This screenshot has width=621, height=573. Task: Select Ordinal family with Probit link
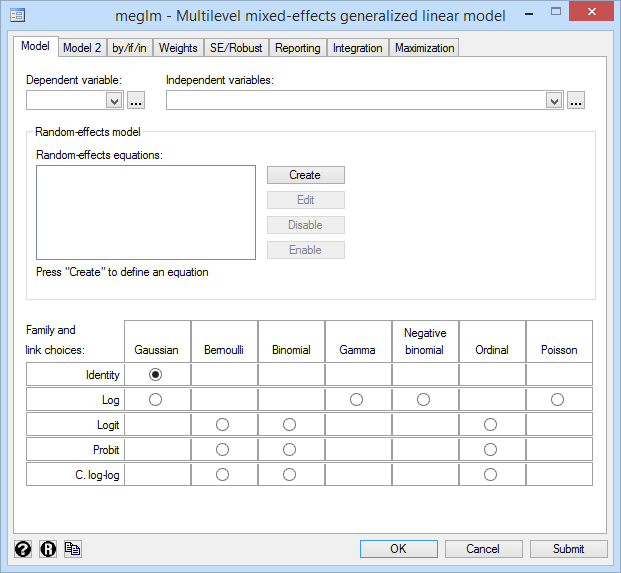pos(490,449)
